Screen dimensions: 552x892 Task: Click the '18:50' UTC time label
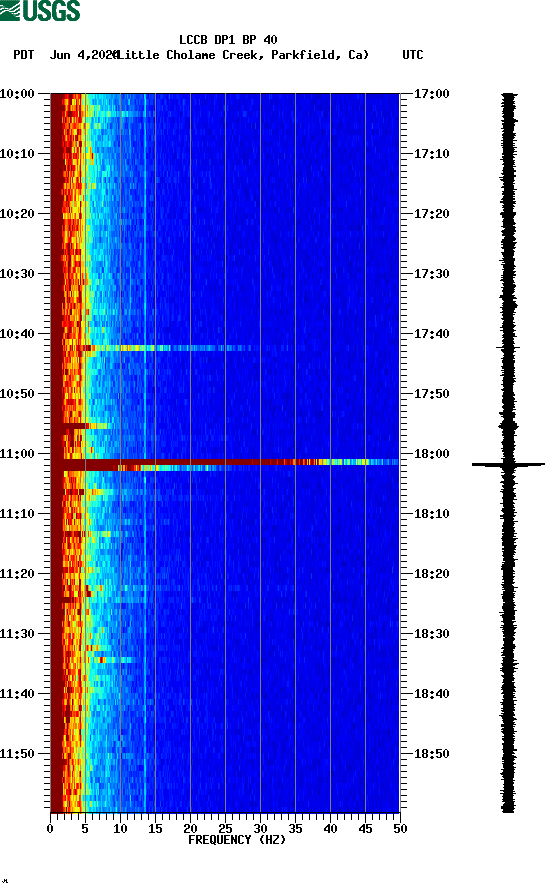pyautogui.click(x=431, y=754)
